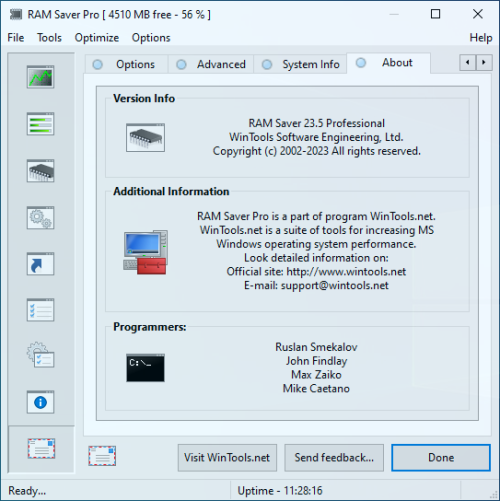This screenshot has height=501, width=500.
Task: Open the Tools menu
Action: pyautogui.click(x=49, y=38)
